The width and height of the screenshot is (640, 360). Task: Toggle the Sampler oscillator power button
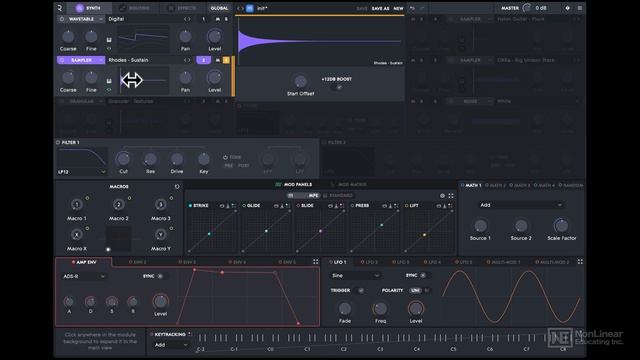coord(62,60)
